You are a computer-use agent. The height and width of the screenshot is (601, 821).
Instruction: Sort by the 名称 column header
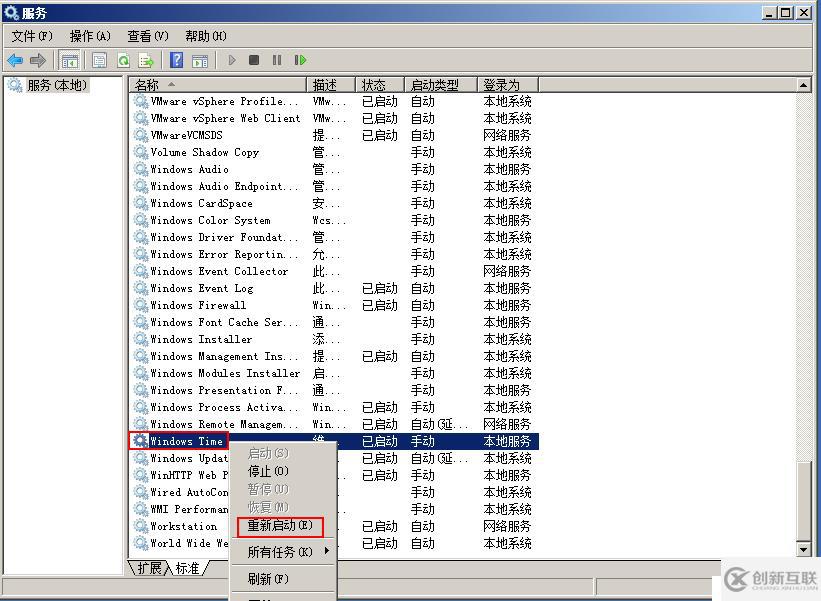pos(218,85)
